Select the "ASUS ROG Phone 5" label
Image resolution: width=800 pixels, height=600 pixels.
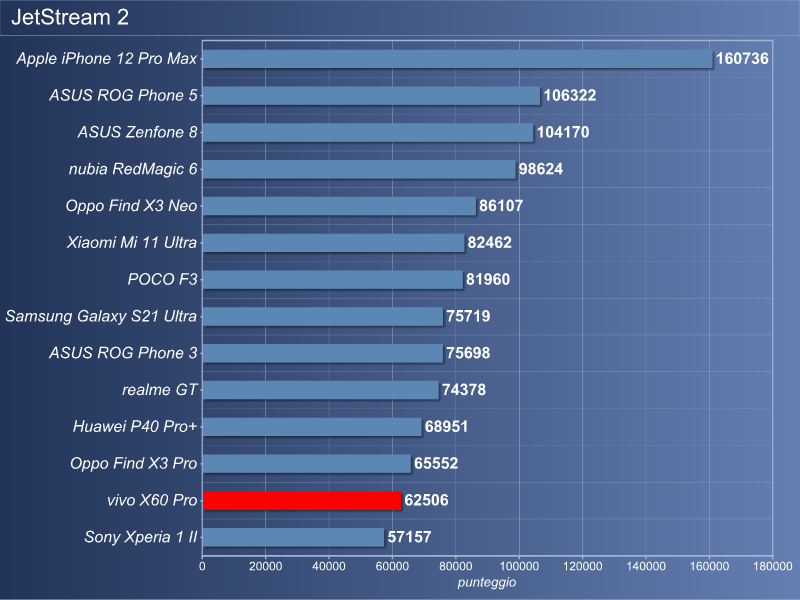click(x=123, y=95)
